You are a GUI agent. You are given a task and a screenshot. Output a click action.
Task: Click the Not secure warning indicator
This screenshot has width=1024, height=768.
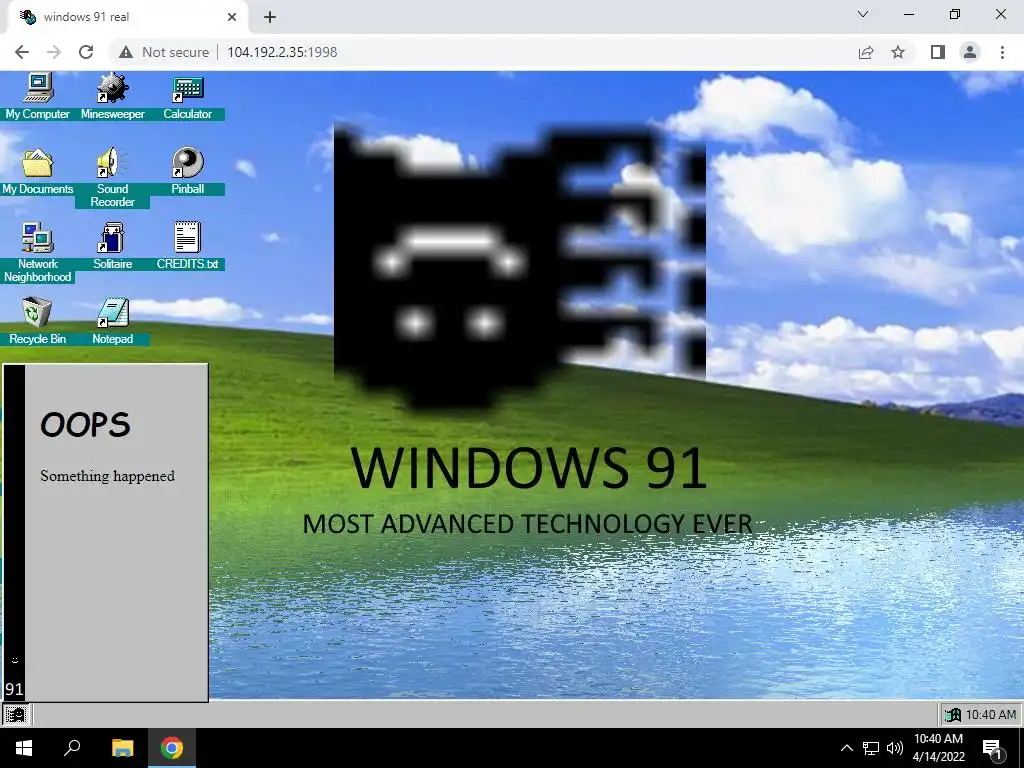(x=164, y=52)
